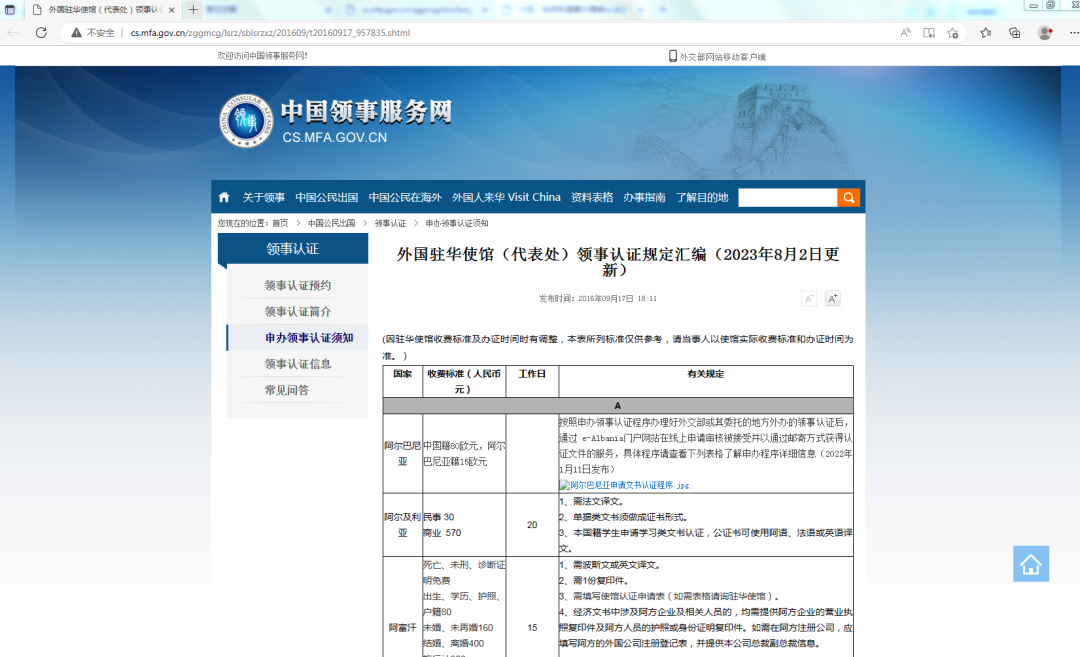Increase article text size with A+ icon

pos(832,298)
